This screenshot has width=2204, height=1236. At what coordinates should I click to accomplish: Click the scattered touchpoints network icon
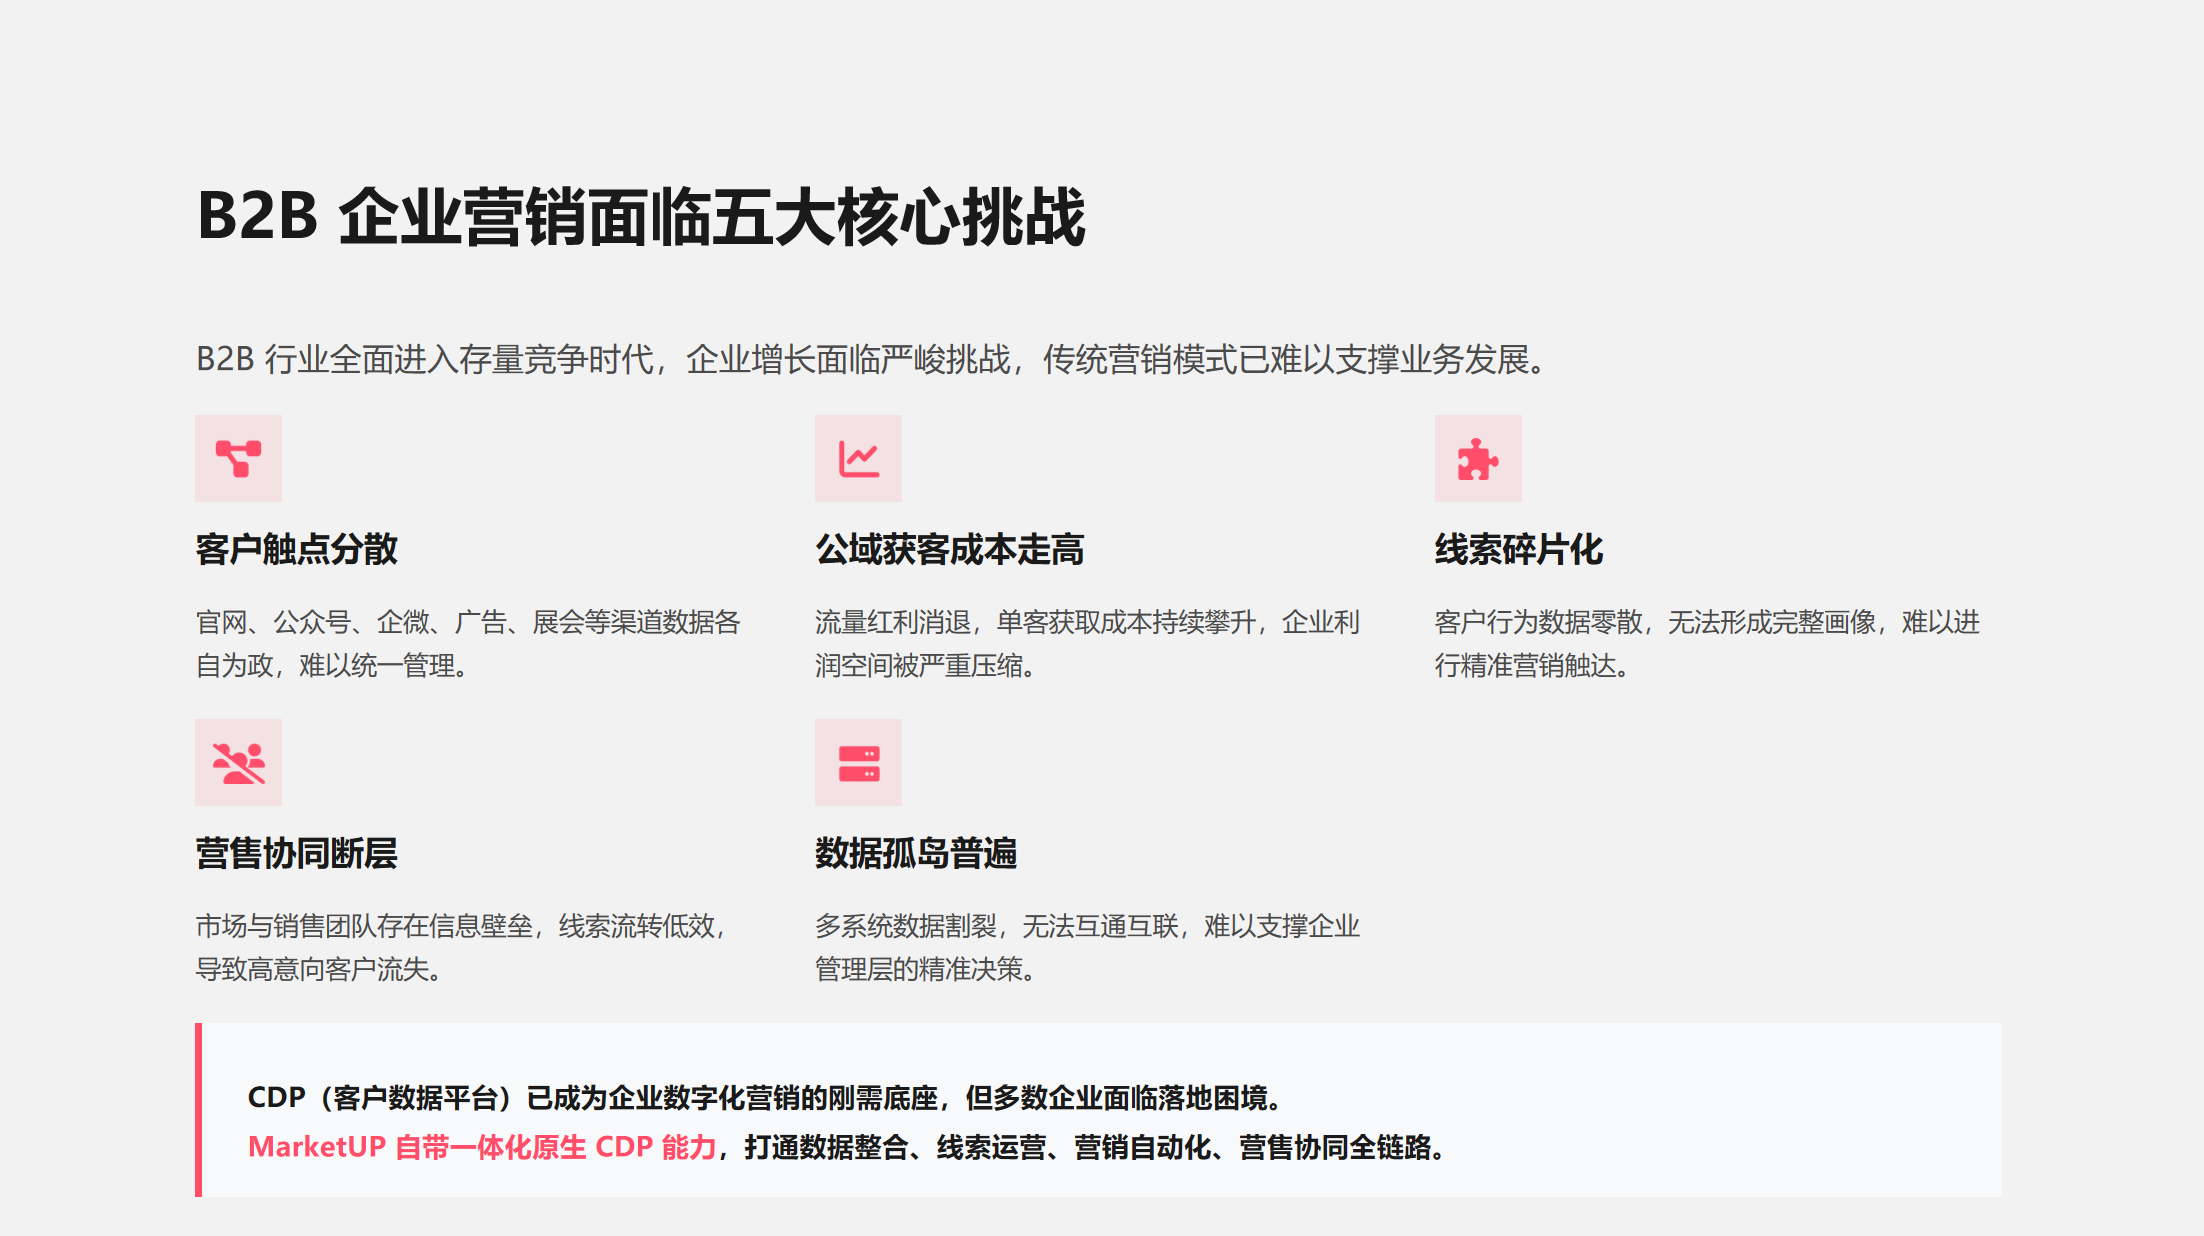tap(238, 458)
